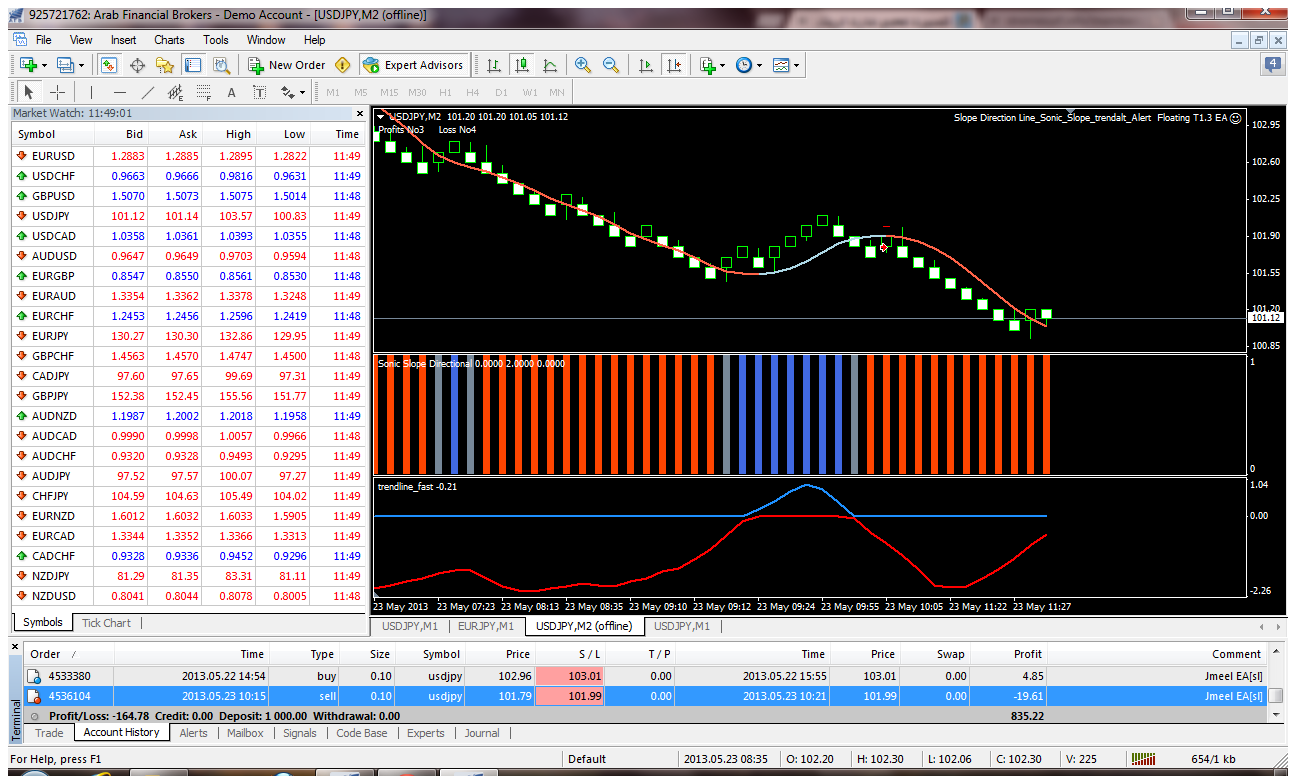Select the arrow cursor tool
This screenshot has height=776, width=1296.
pyautogui.click(x=28, y=92)
